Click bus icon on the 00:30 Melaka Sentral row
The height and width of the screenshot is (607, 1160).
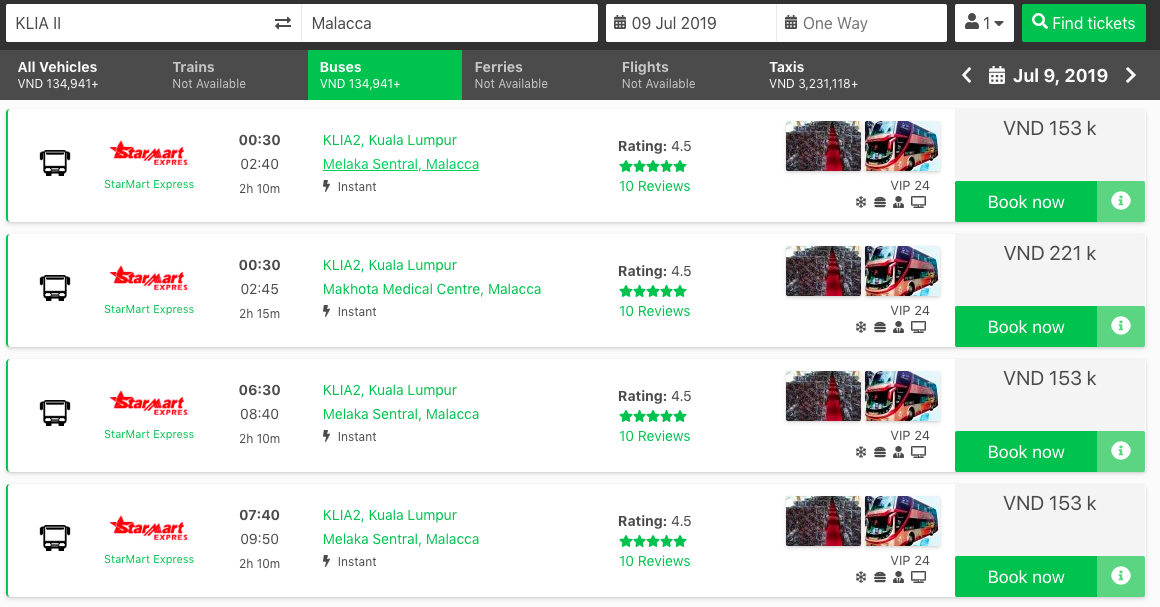[x=55, y=162]
